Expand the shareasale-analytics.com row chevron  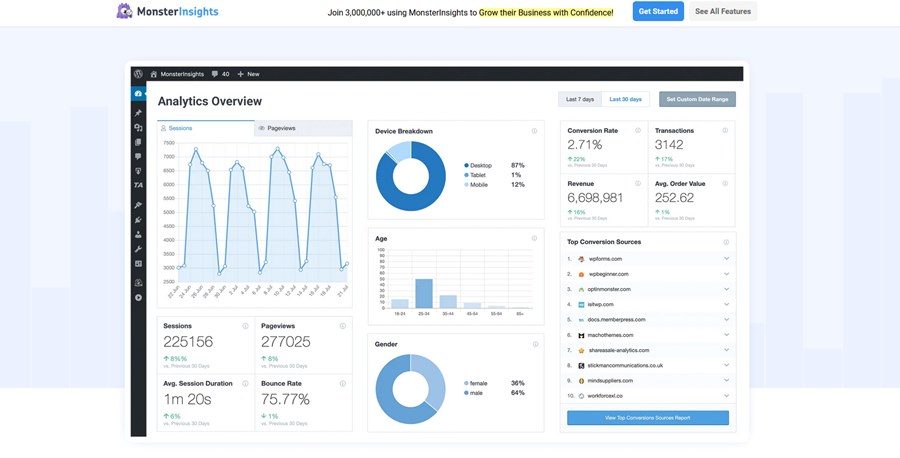pyautogui.click(x=727, y=350)
